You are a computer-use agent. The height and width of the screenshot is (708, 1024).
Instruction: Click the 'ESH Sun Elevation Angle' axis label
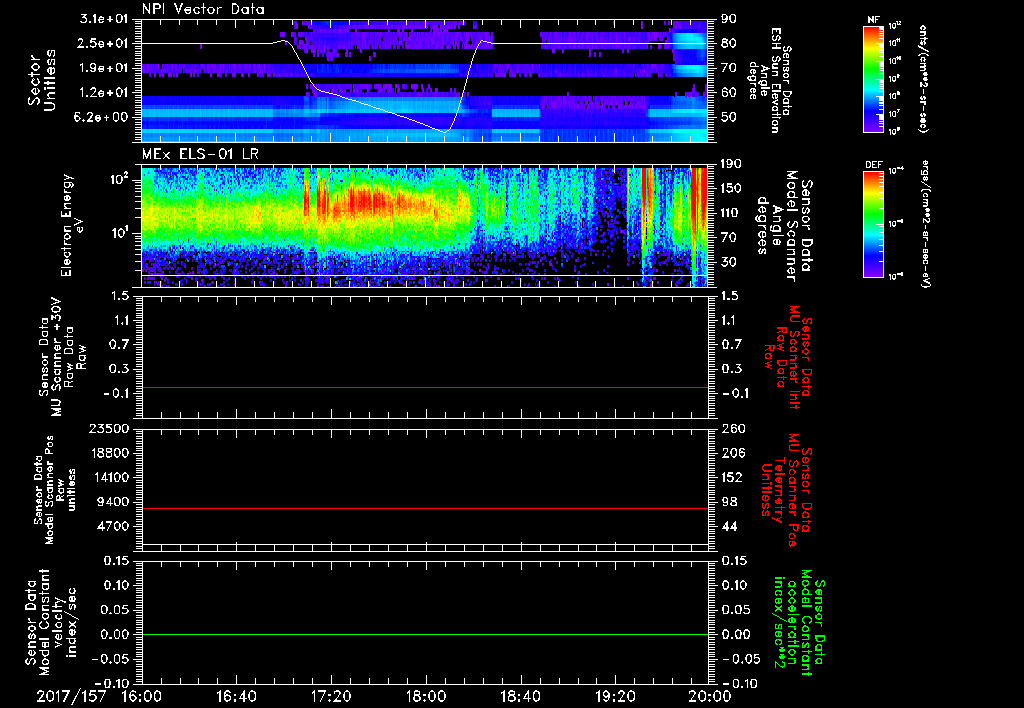769,80
